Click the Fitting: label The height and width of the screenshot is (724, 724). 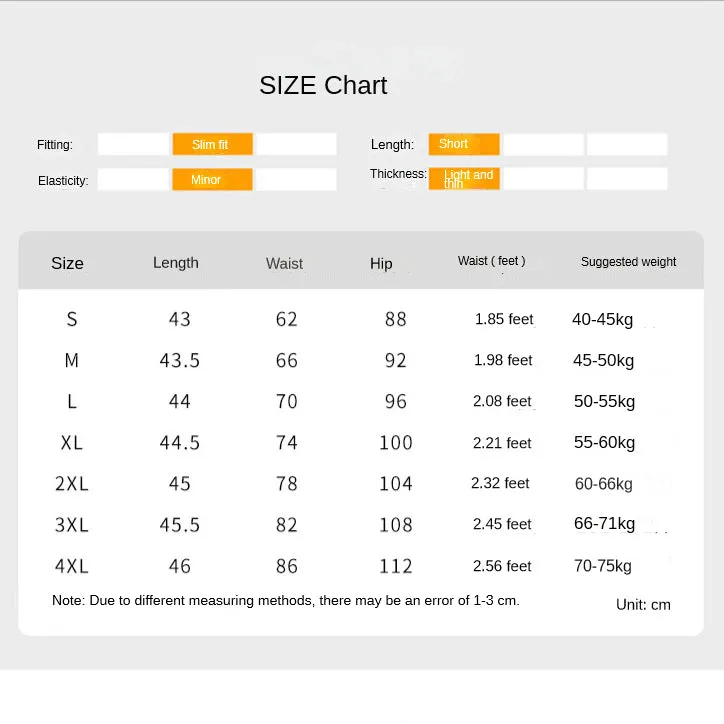pos(55,145)
